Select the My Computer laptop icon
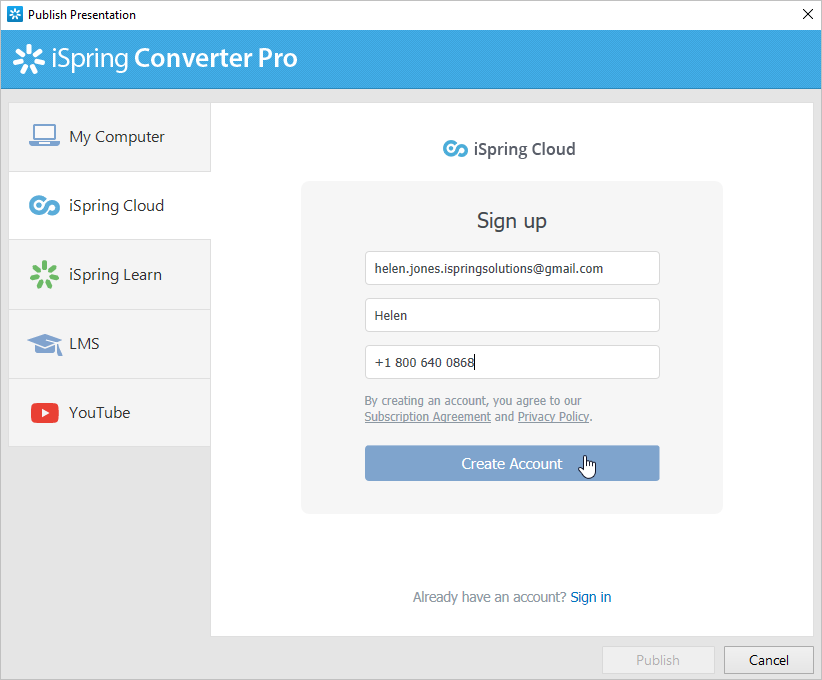 (44, 135)
